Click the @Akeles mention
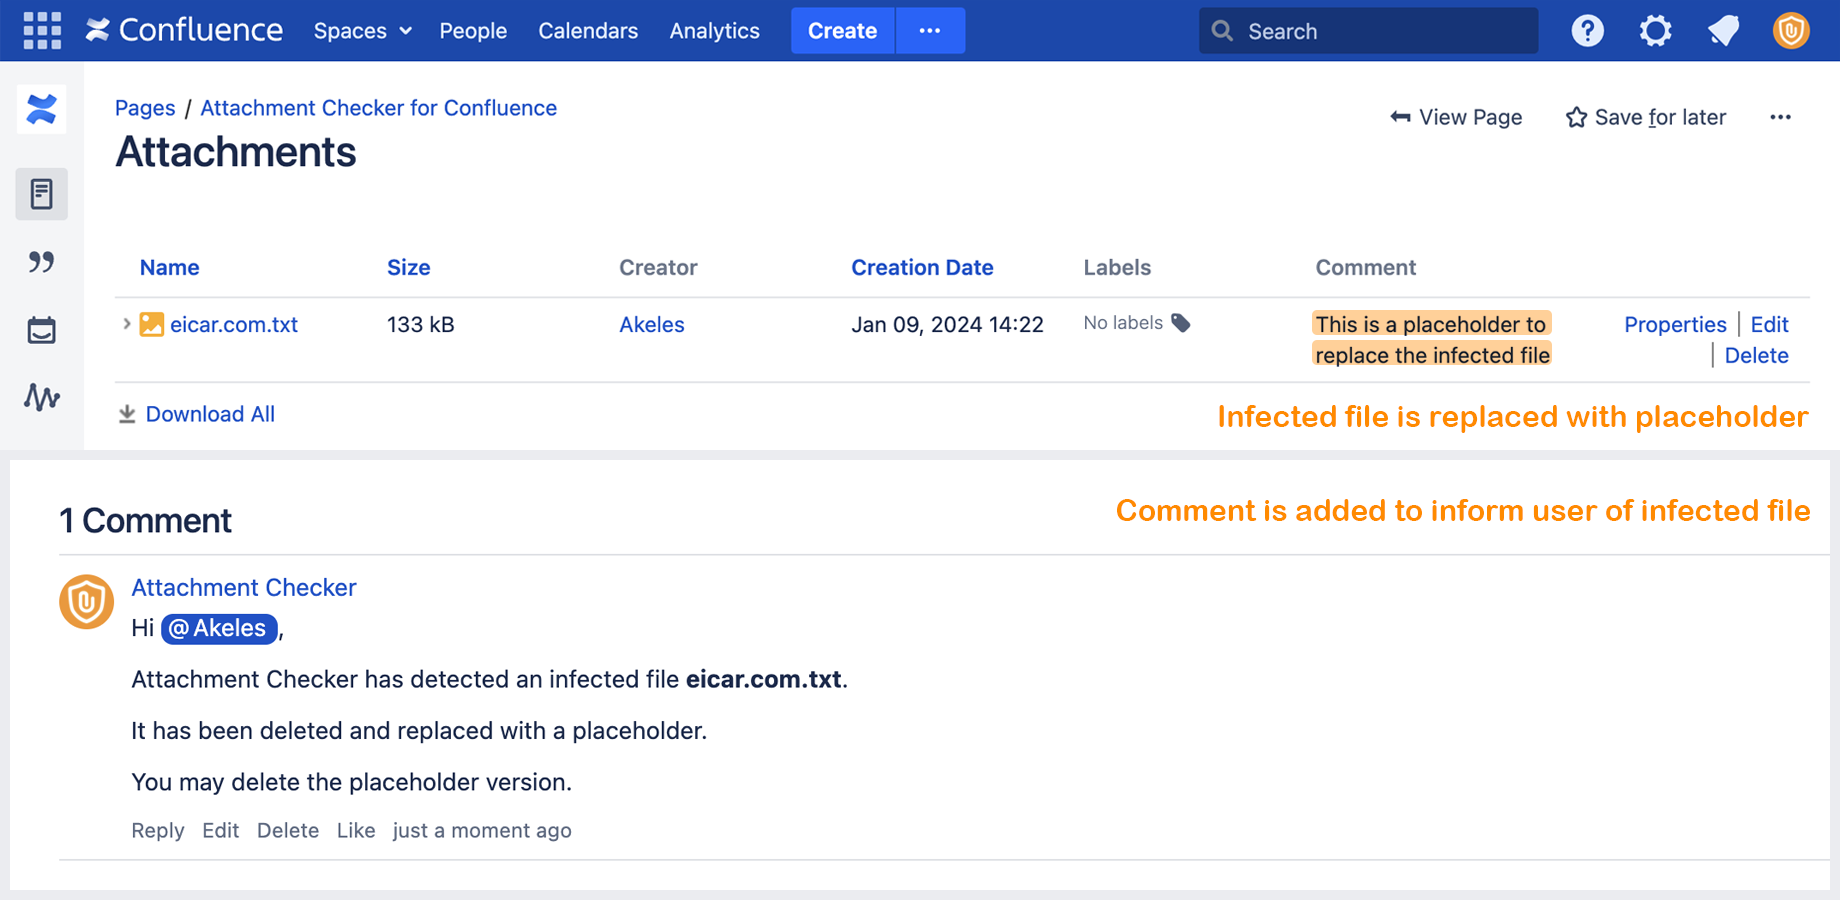 pos(219,628)
